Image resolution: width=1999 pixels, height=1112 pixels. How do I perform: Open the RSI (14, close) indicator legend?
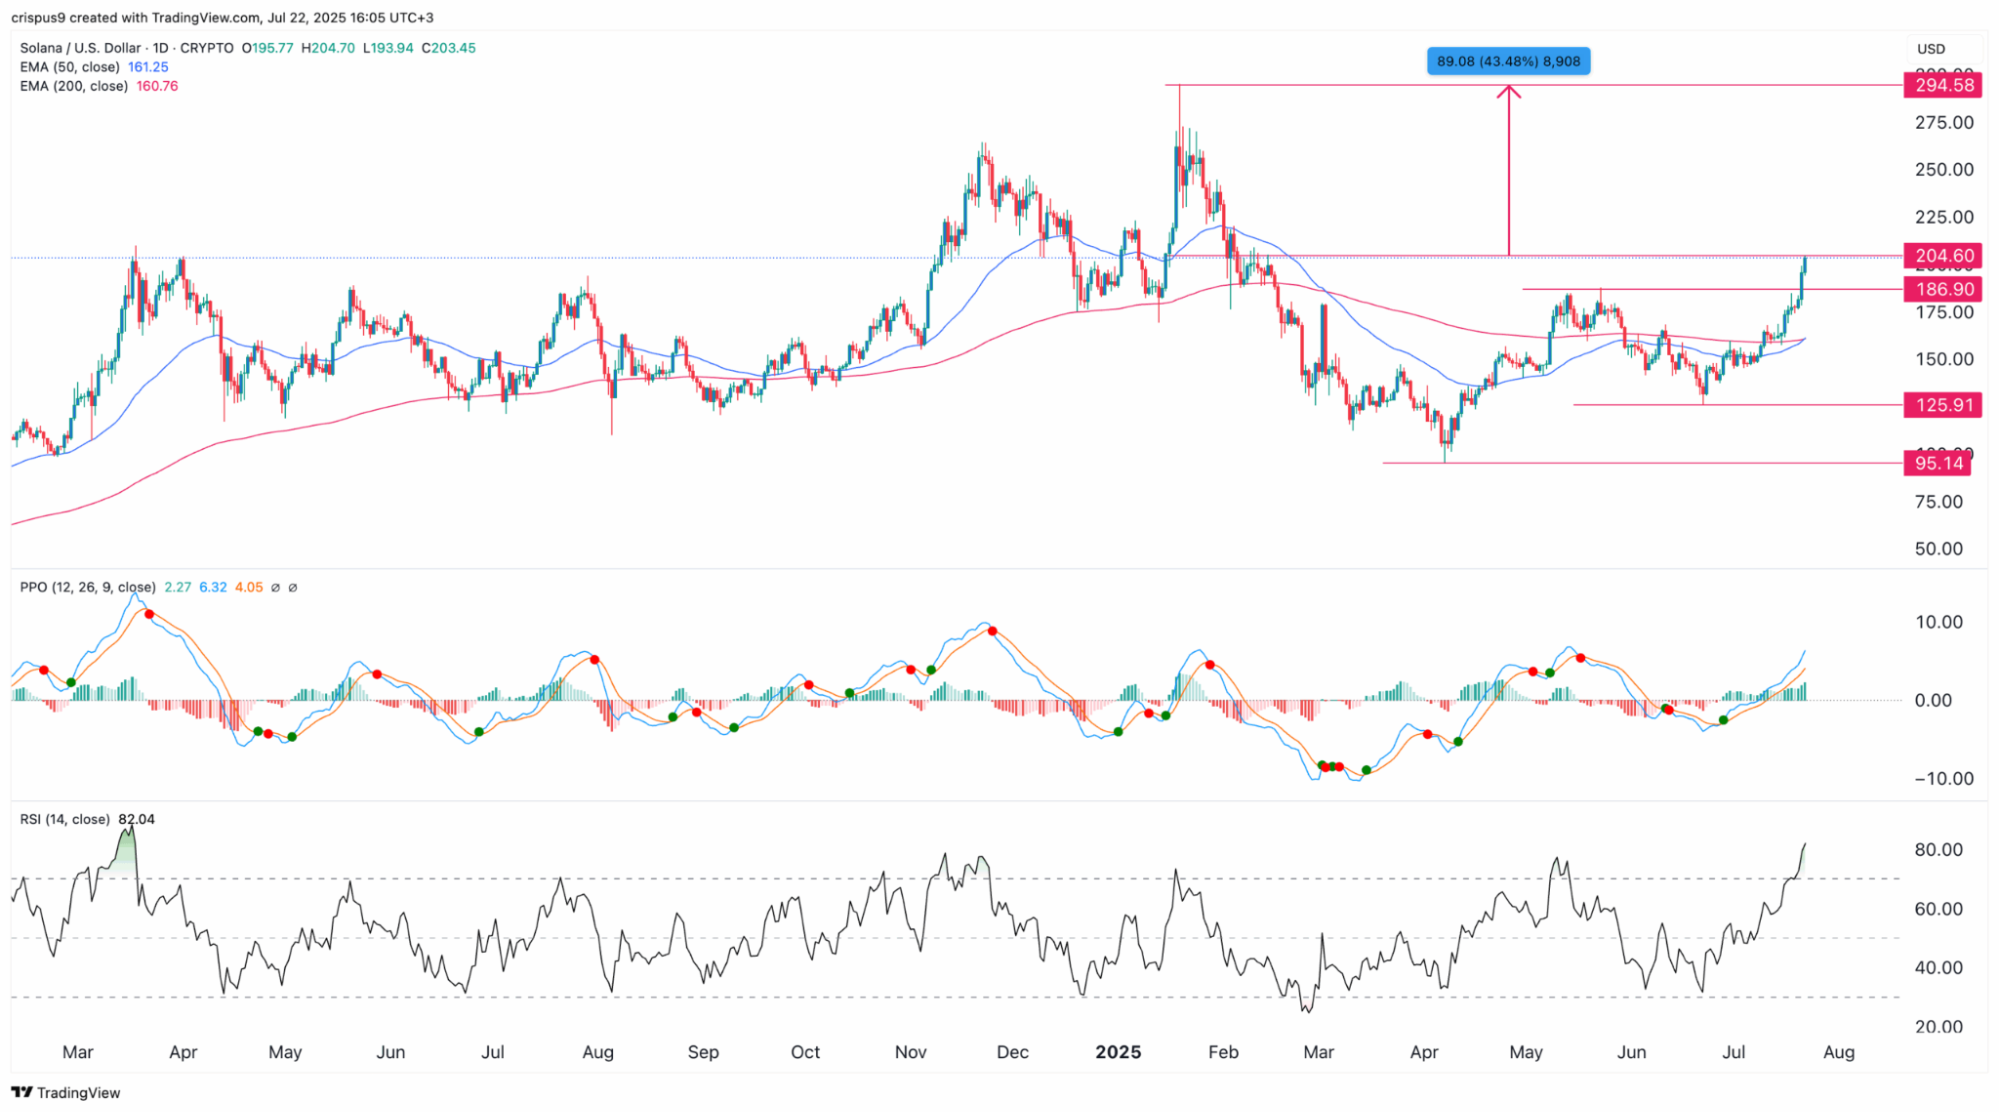64,819
